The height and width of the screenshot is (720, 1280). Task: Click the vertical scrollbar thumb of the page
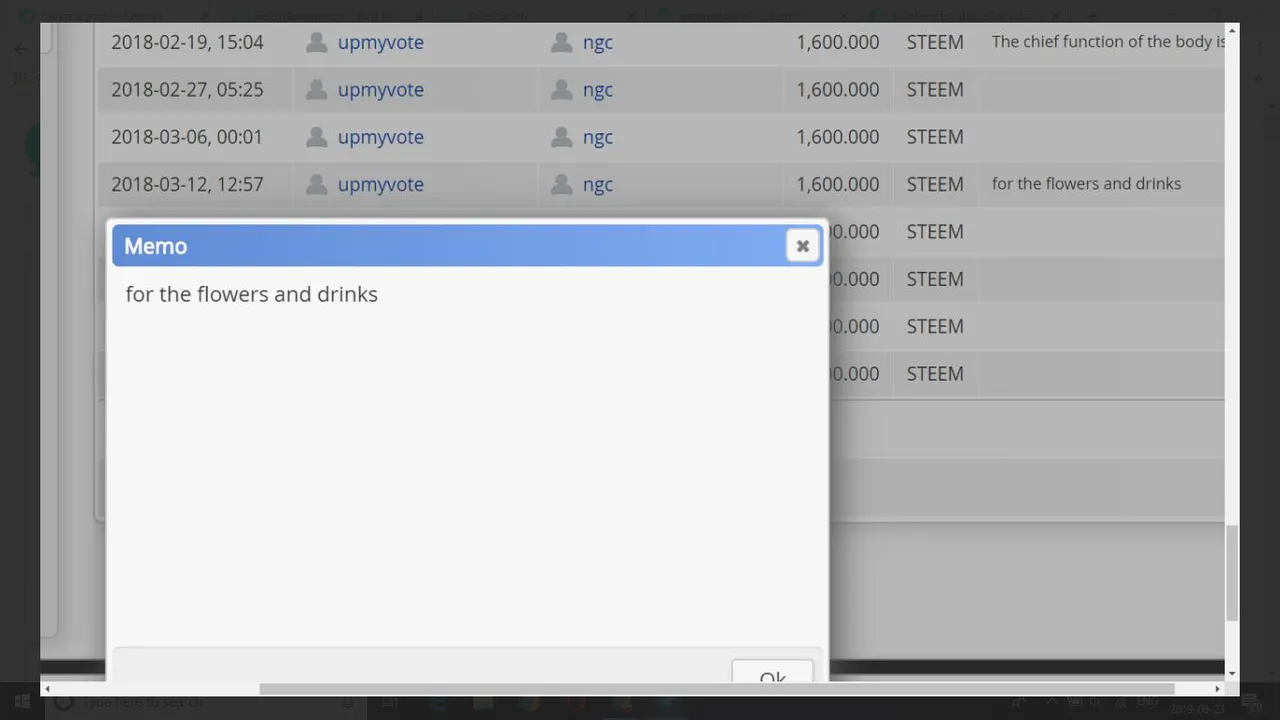tap(1232, 572)
